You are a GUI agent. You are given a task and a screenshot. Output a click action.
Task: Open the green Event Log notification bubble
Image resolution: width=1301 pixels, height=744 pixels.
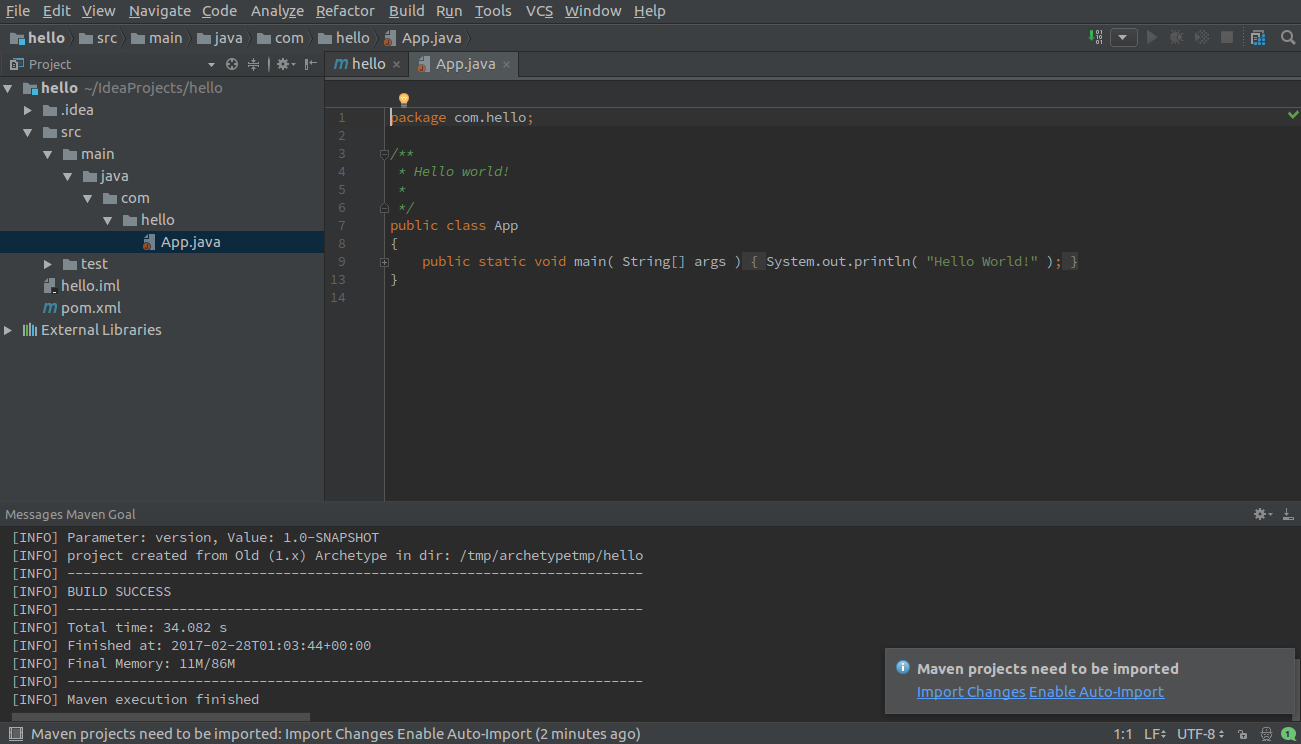click(1289, 734)
